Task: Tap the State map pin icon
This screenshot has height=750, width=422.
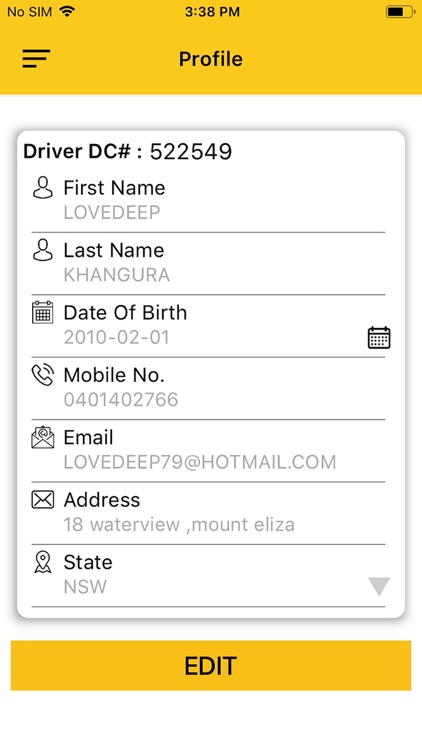Action: tap(43, 562)
